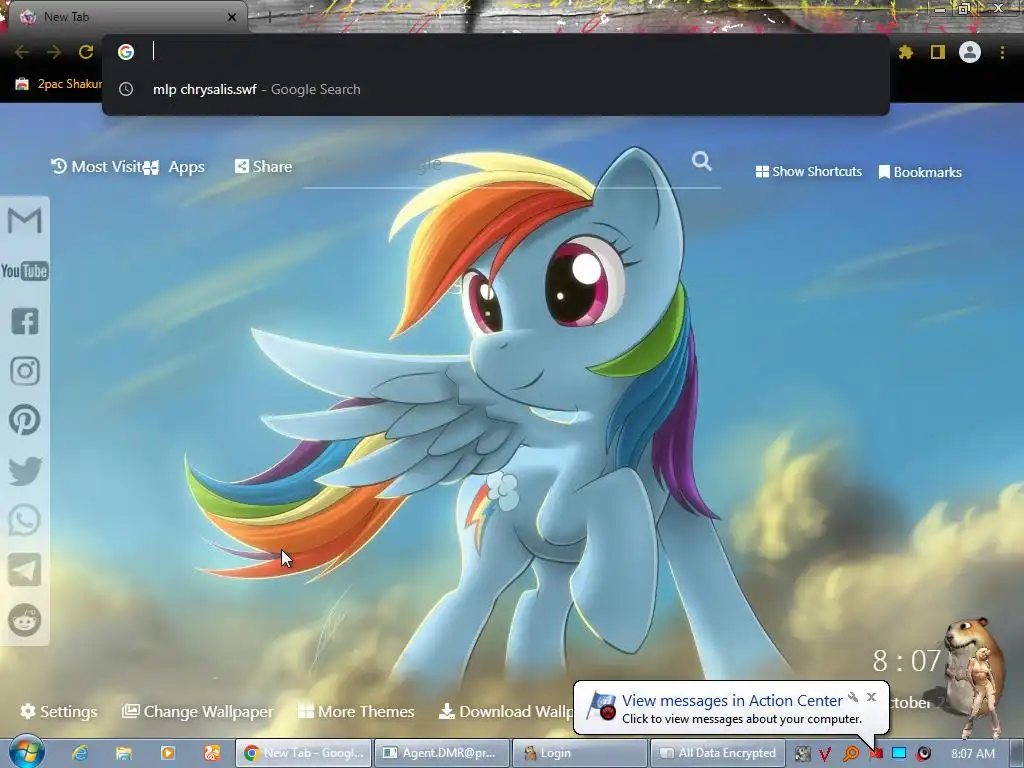Open the page Bookmarks link
The height and width of the screenshot is (768, 1024).
(920, 172)
